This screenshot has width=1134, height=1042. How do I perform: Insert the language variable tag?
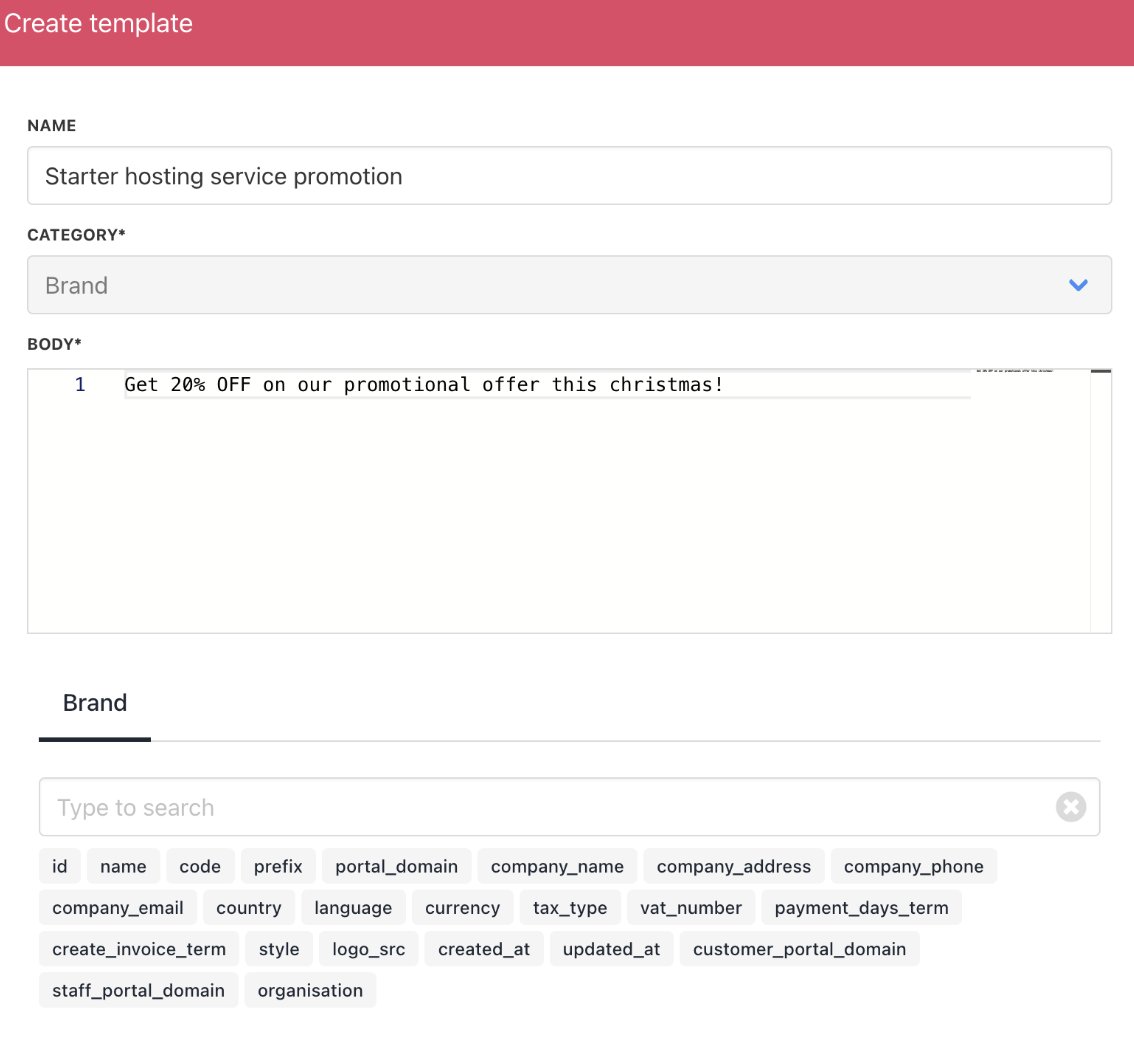click(353, 908)
